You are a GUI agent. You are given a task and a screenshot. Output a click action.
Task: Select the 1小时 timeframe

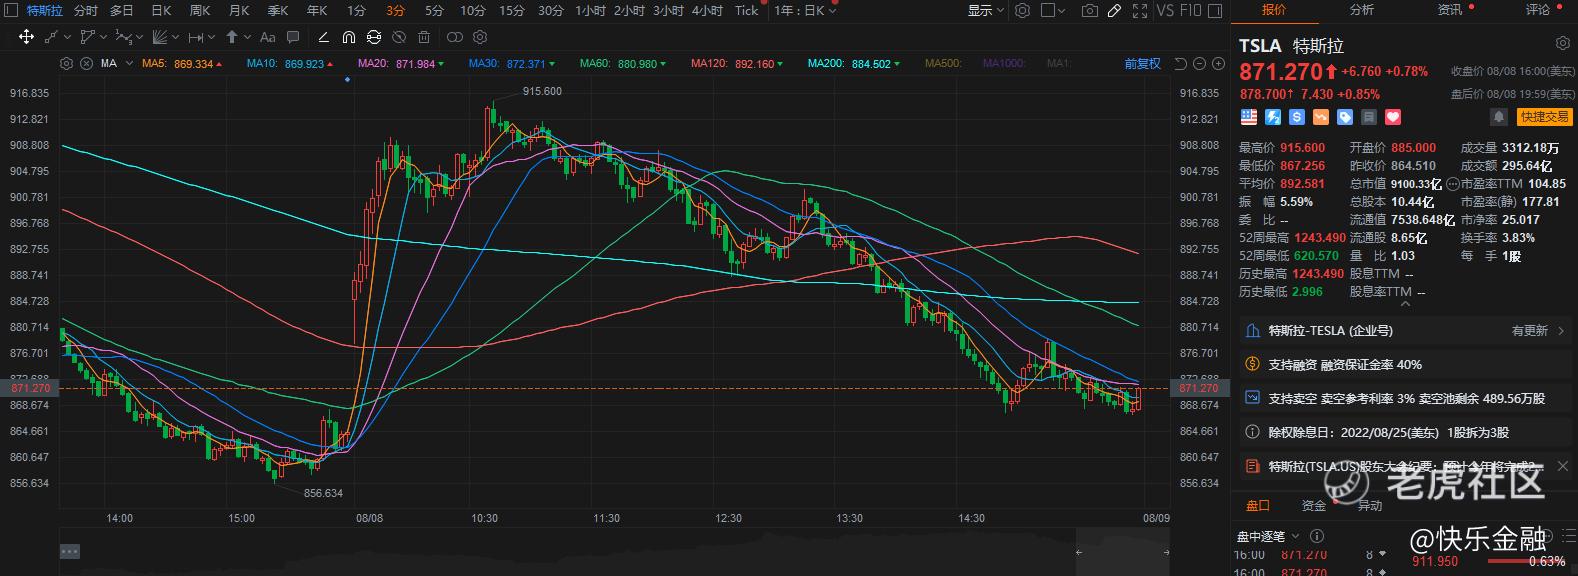tap(590, 10)
